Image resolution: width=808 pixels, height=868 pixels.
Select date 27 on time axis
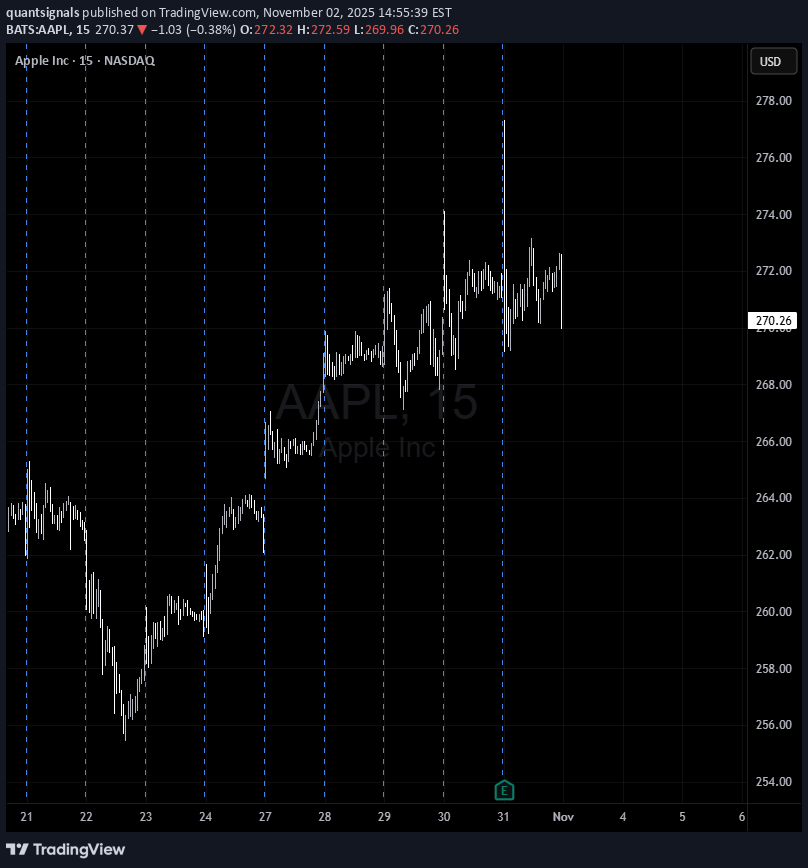pos(265,817)
